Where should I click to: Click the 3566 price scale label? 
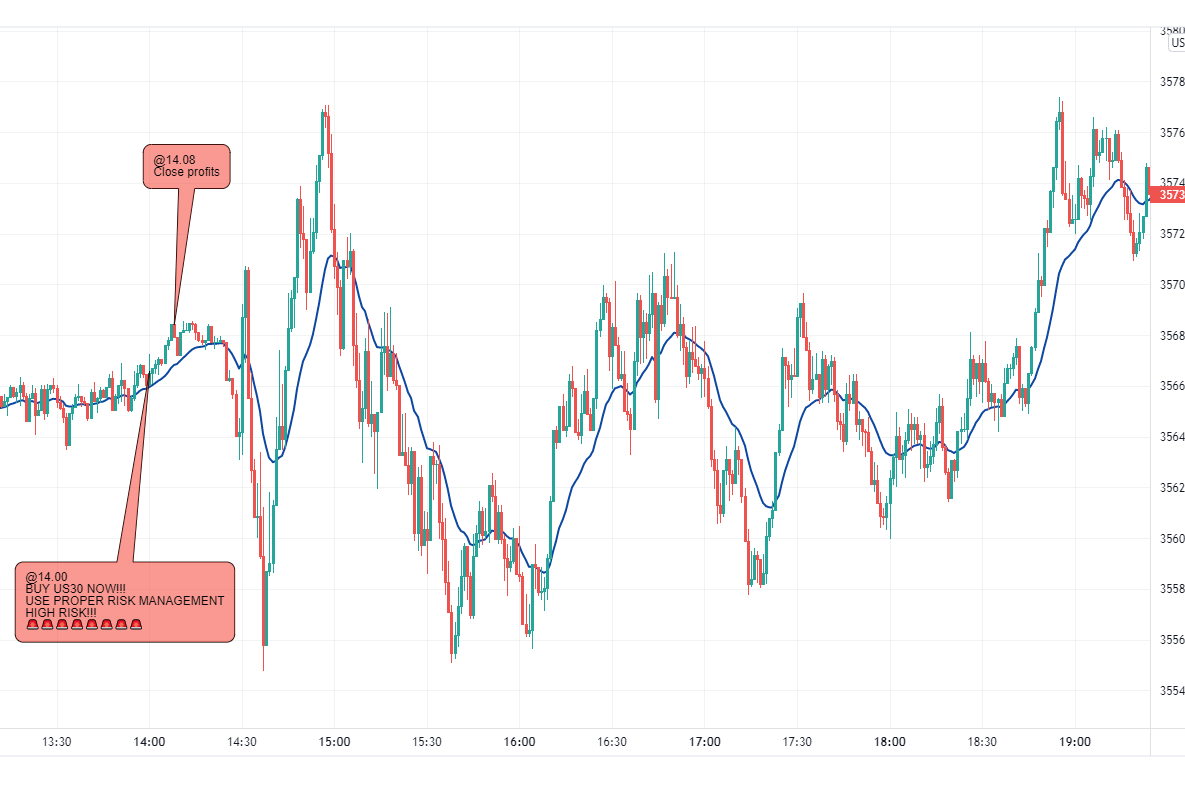(1171, 386)
